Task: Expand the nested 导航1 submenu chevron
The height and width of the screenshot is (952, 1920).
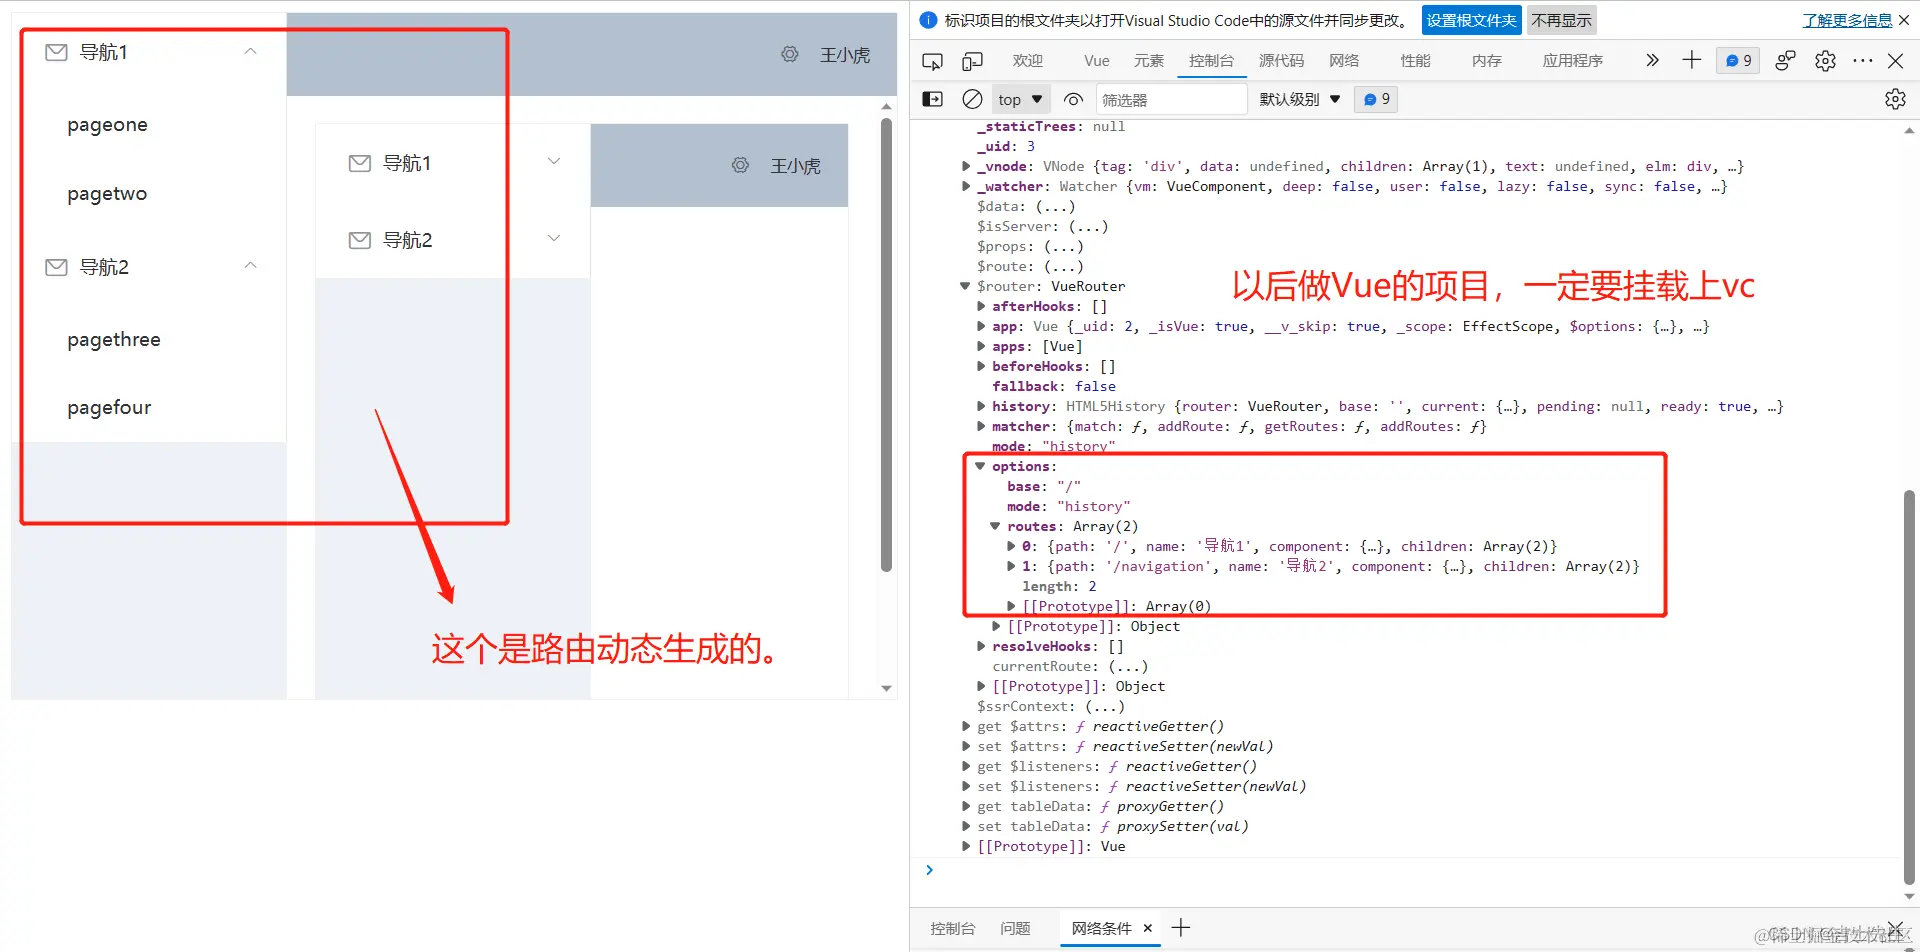Action: [554, 161]
